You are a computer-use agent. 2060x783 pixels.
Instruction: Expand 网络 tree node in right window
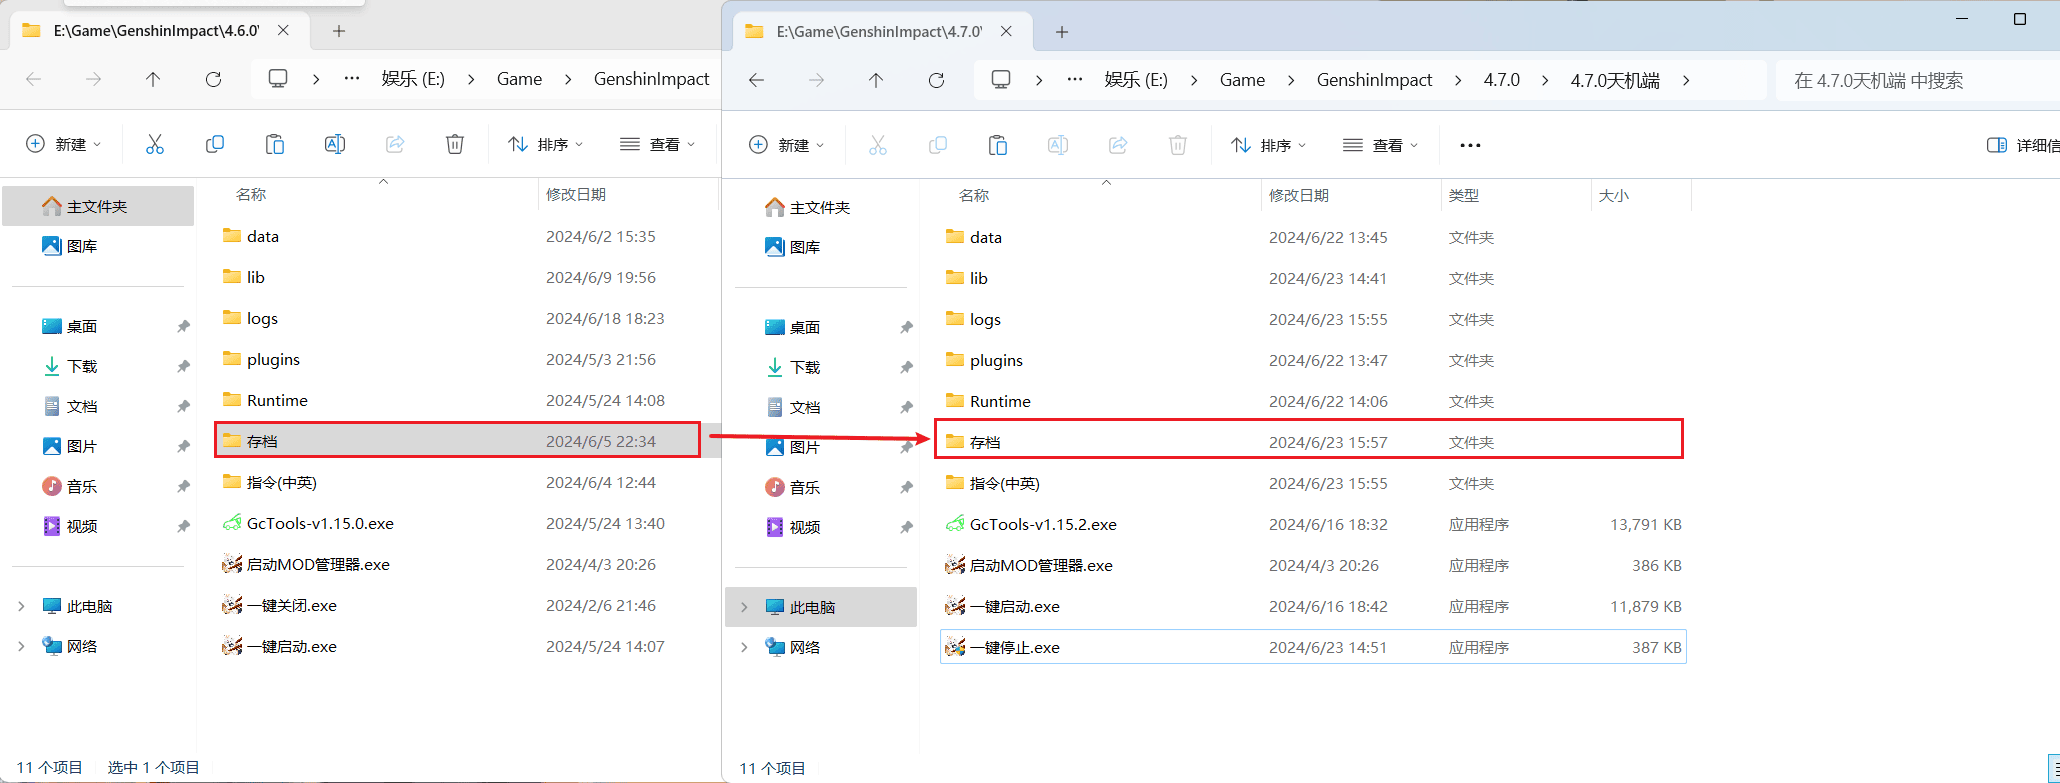(x=744, y=647)
